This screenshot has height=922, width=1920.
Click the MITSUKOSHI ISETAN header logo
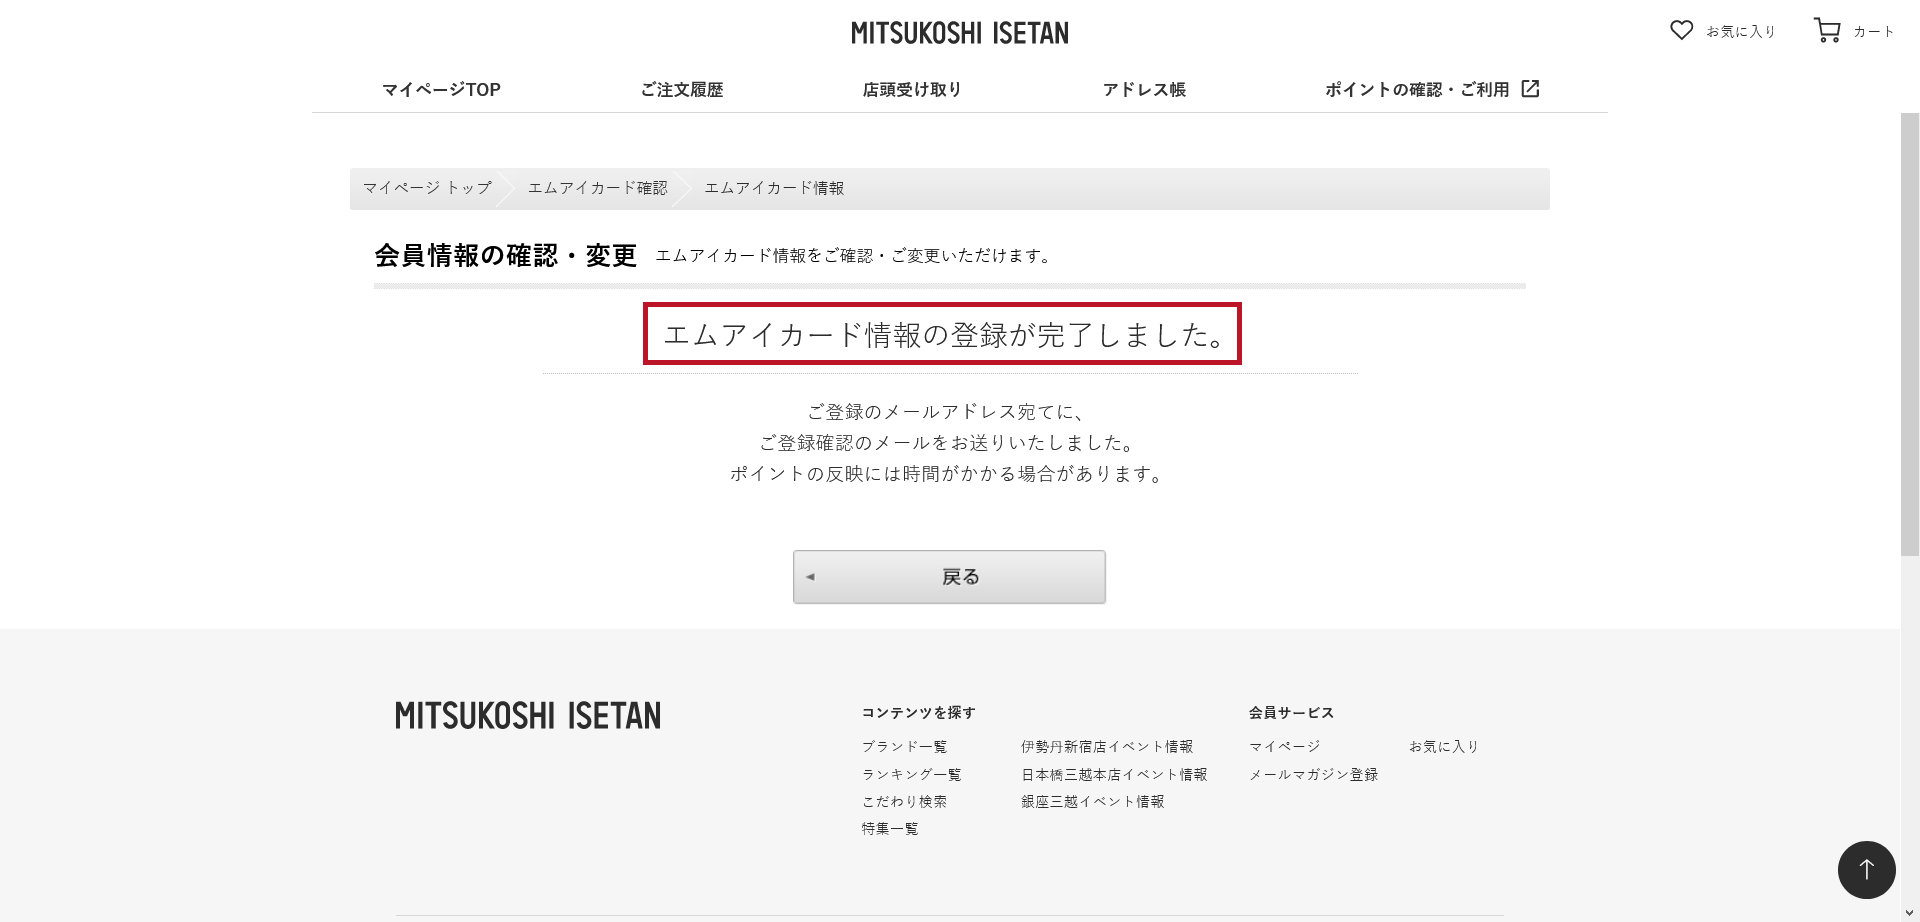click(x=959, y=33)
